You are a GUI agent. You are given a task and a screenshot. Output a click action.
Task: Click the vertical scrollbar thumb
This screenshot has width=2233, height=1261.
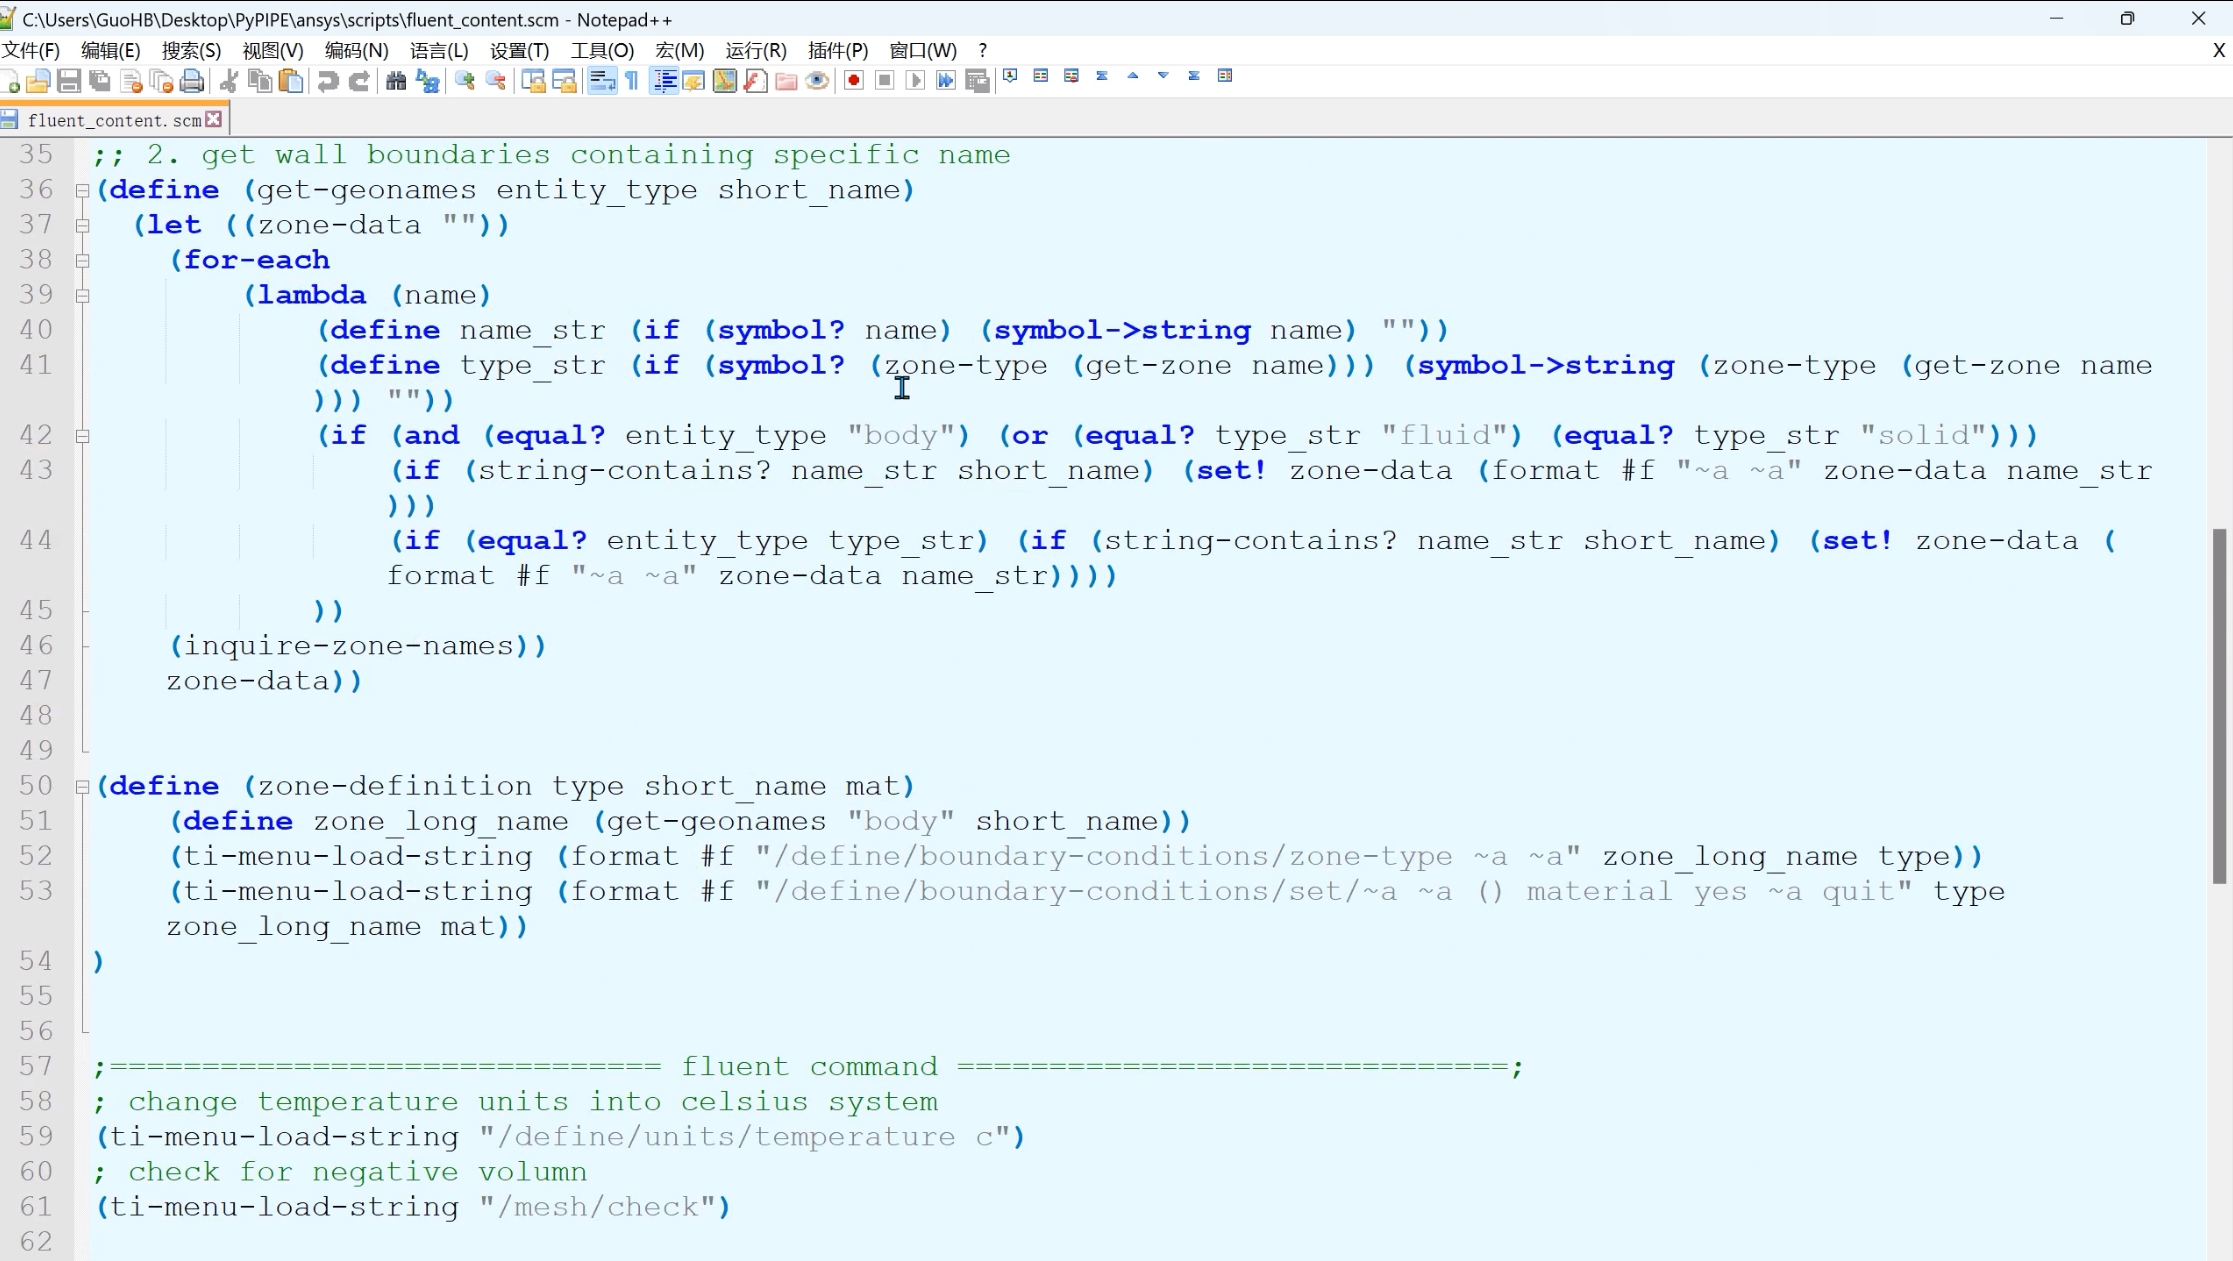click(2219, 706)
